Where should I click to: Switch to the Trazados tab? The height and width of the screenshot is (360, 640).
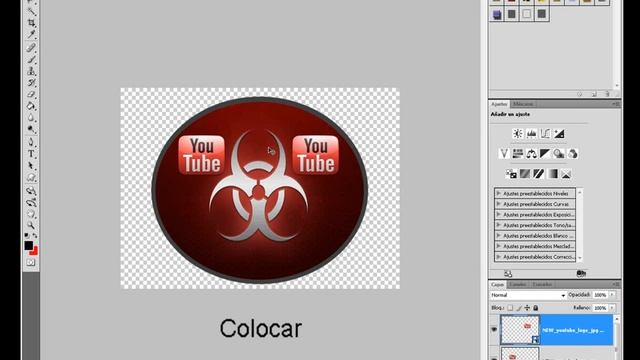click(x=542, y=284)
